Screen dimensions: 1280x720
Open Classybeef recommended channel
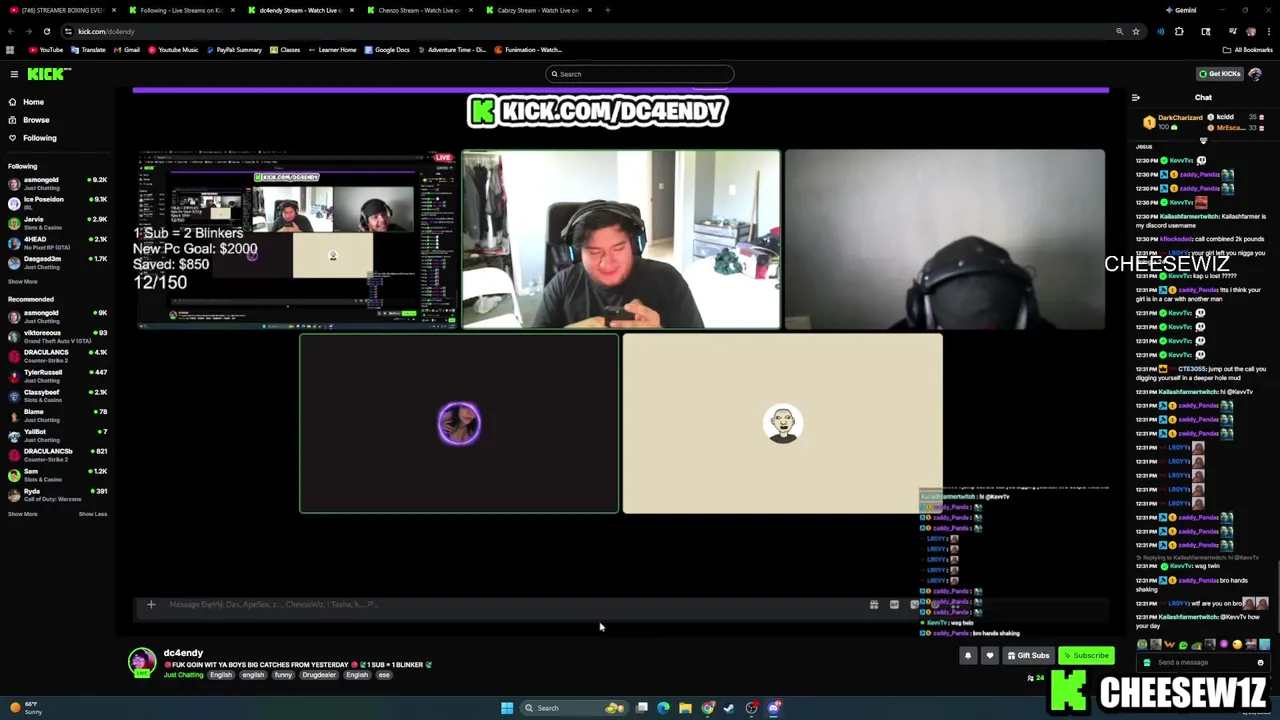pos(58,396)
